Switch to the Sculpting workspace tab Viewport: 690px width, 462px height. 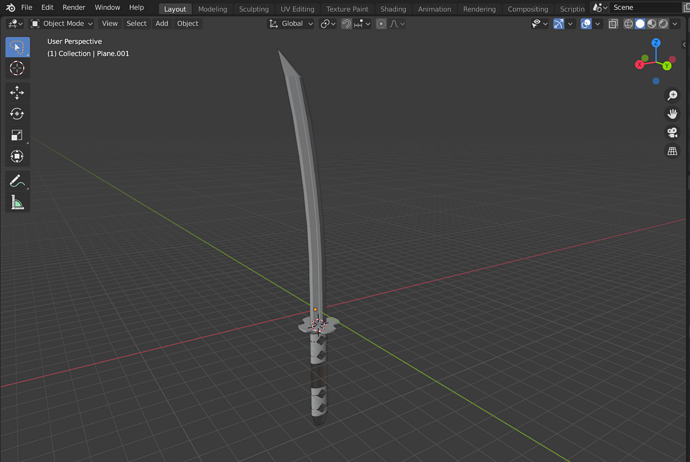coord(253,9)
